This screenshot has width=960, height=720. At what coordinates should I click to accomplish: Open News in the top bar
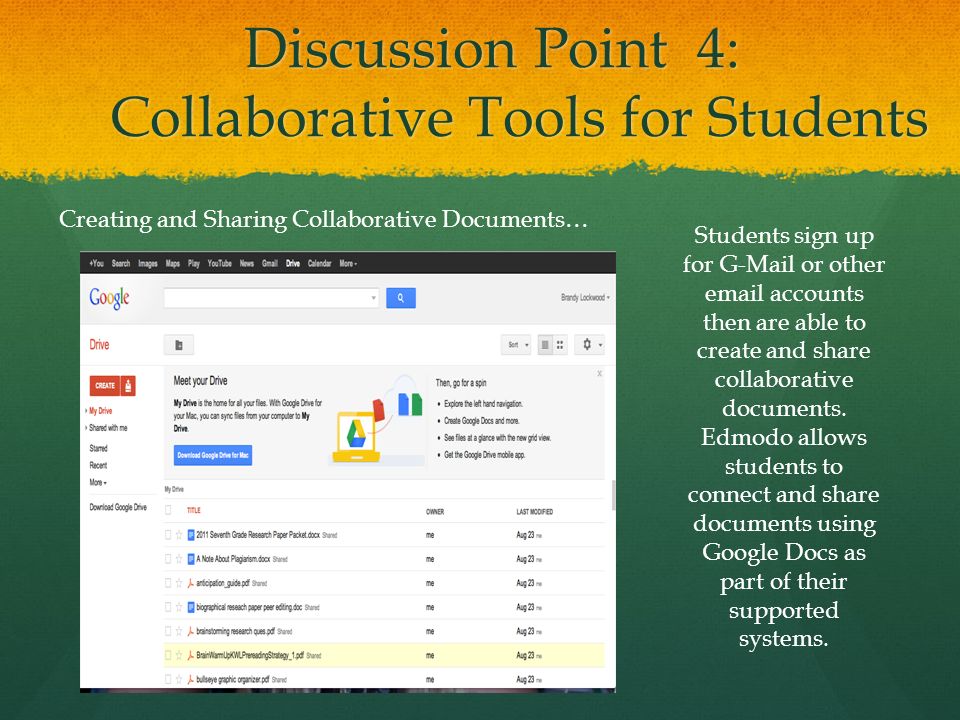(x=247, y=264)
